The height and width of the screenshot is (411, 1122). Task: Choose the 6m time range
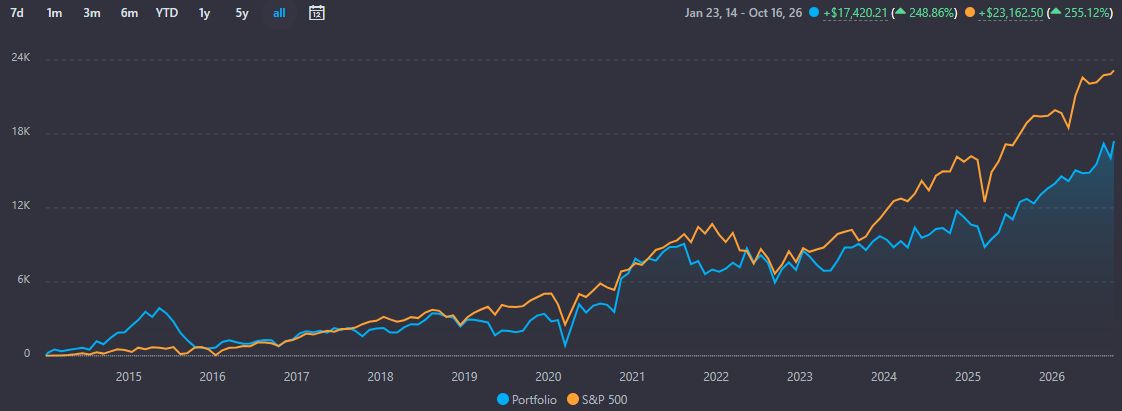[x=129, y=13]
